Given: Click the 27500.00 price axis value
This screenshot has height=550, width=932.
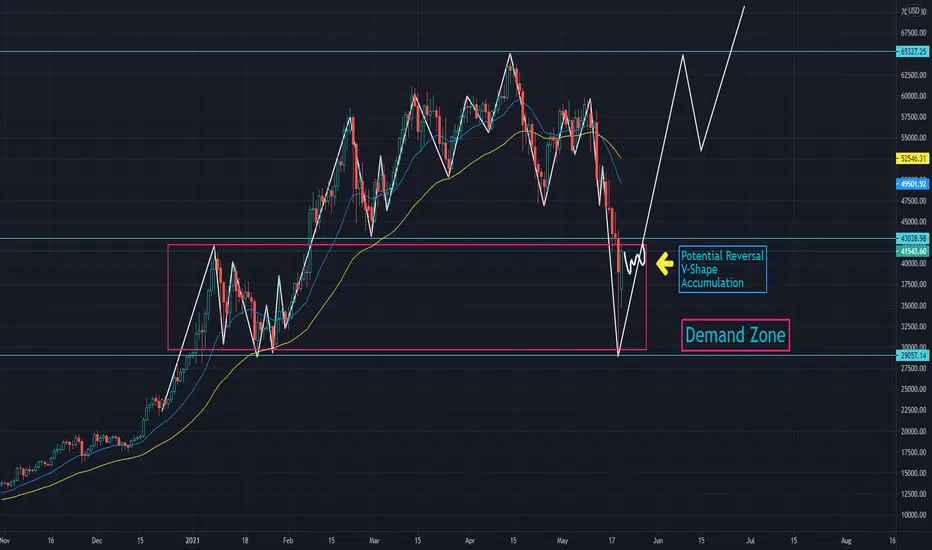Looking at the screenshot, I should [x=913, y=369].
